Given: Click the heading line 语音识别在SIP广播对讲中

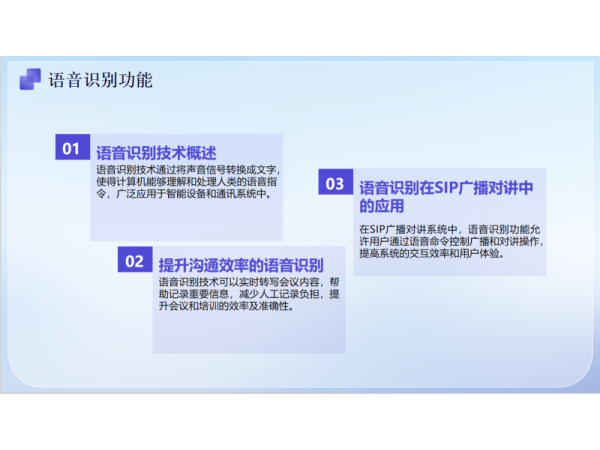Looking at the screenshot, I should (x=445, y=187).
